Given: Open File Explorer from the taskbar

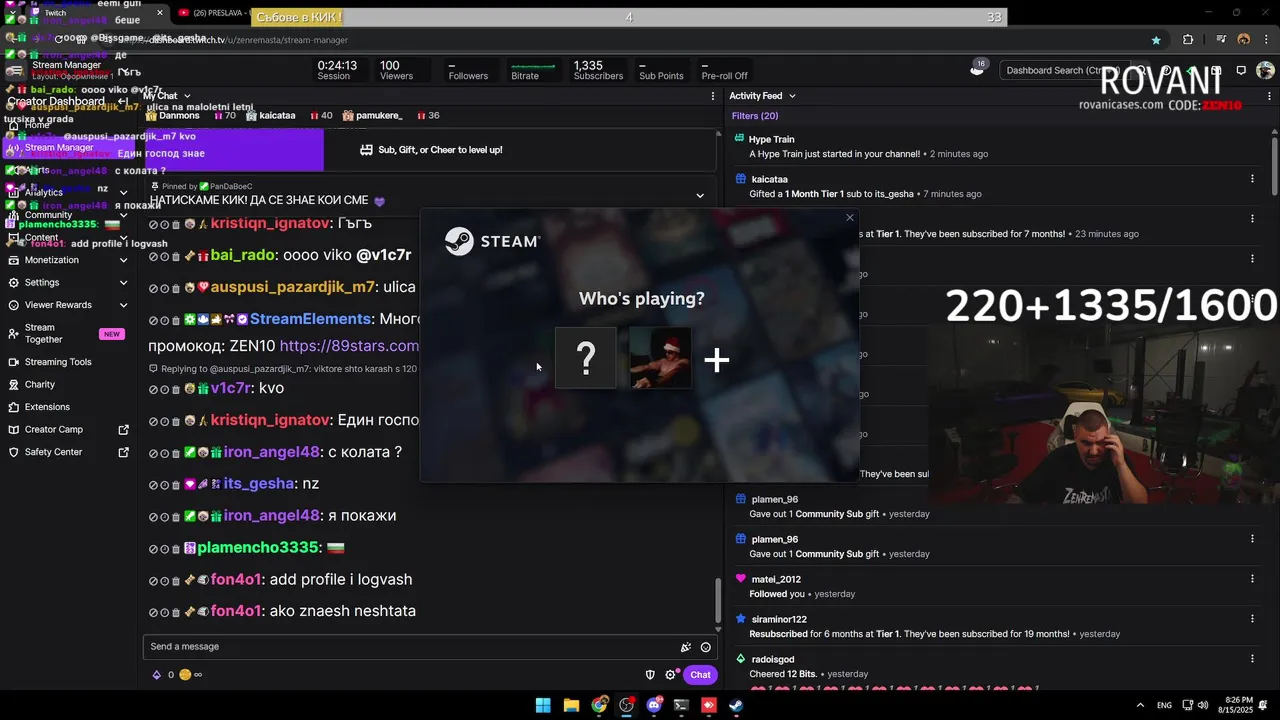Looking at the screenshot, I should point(571,705).
